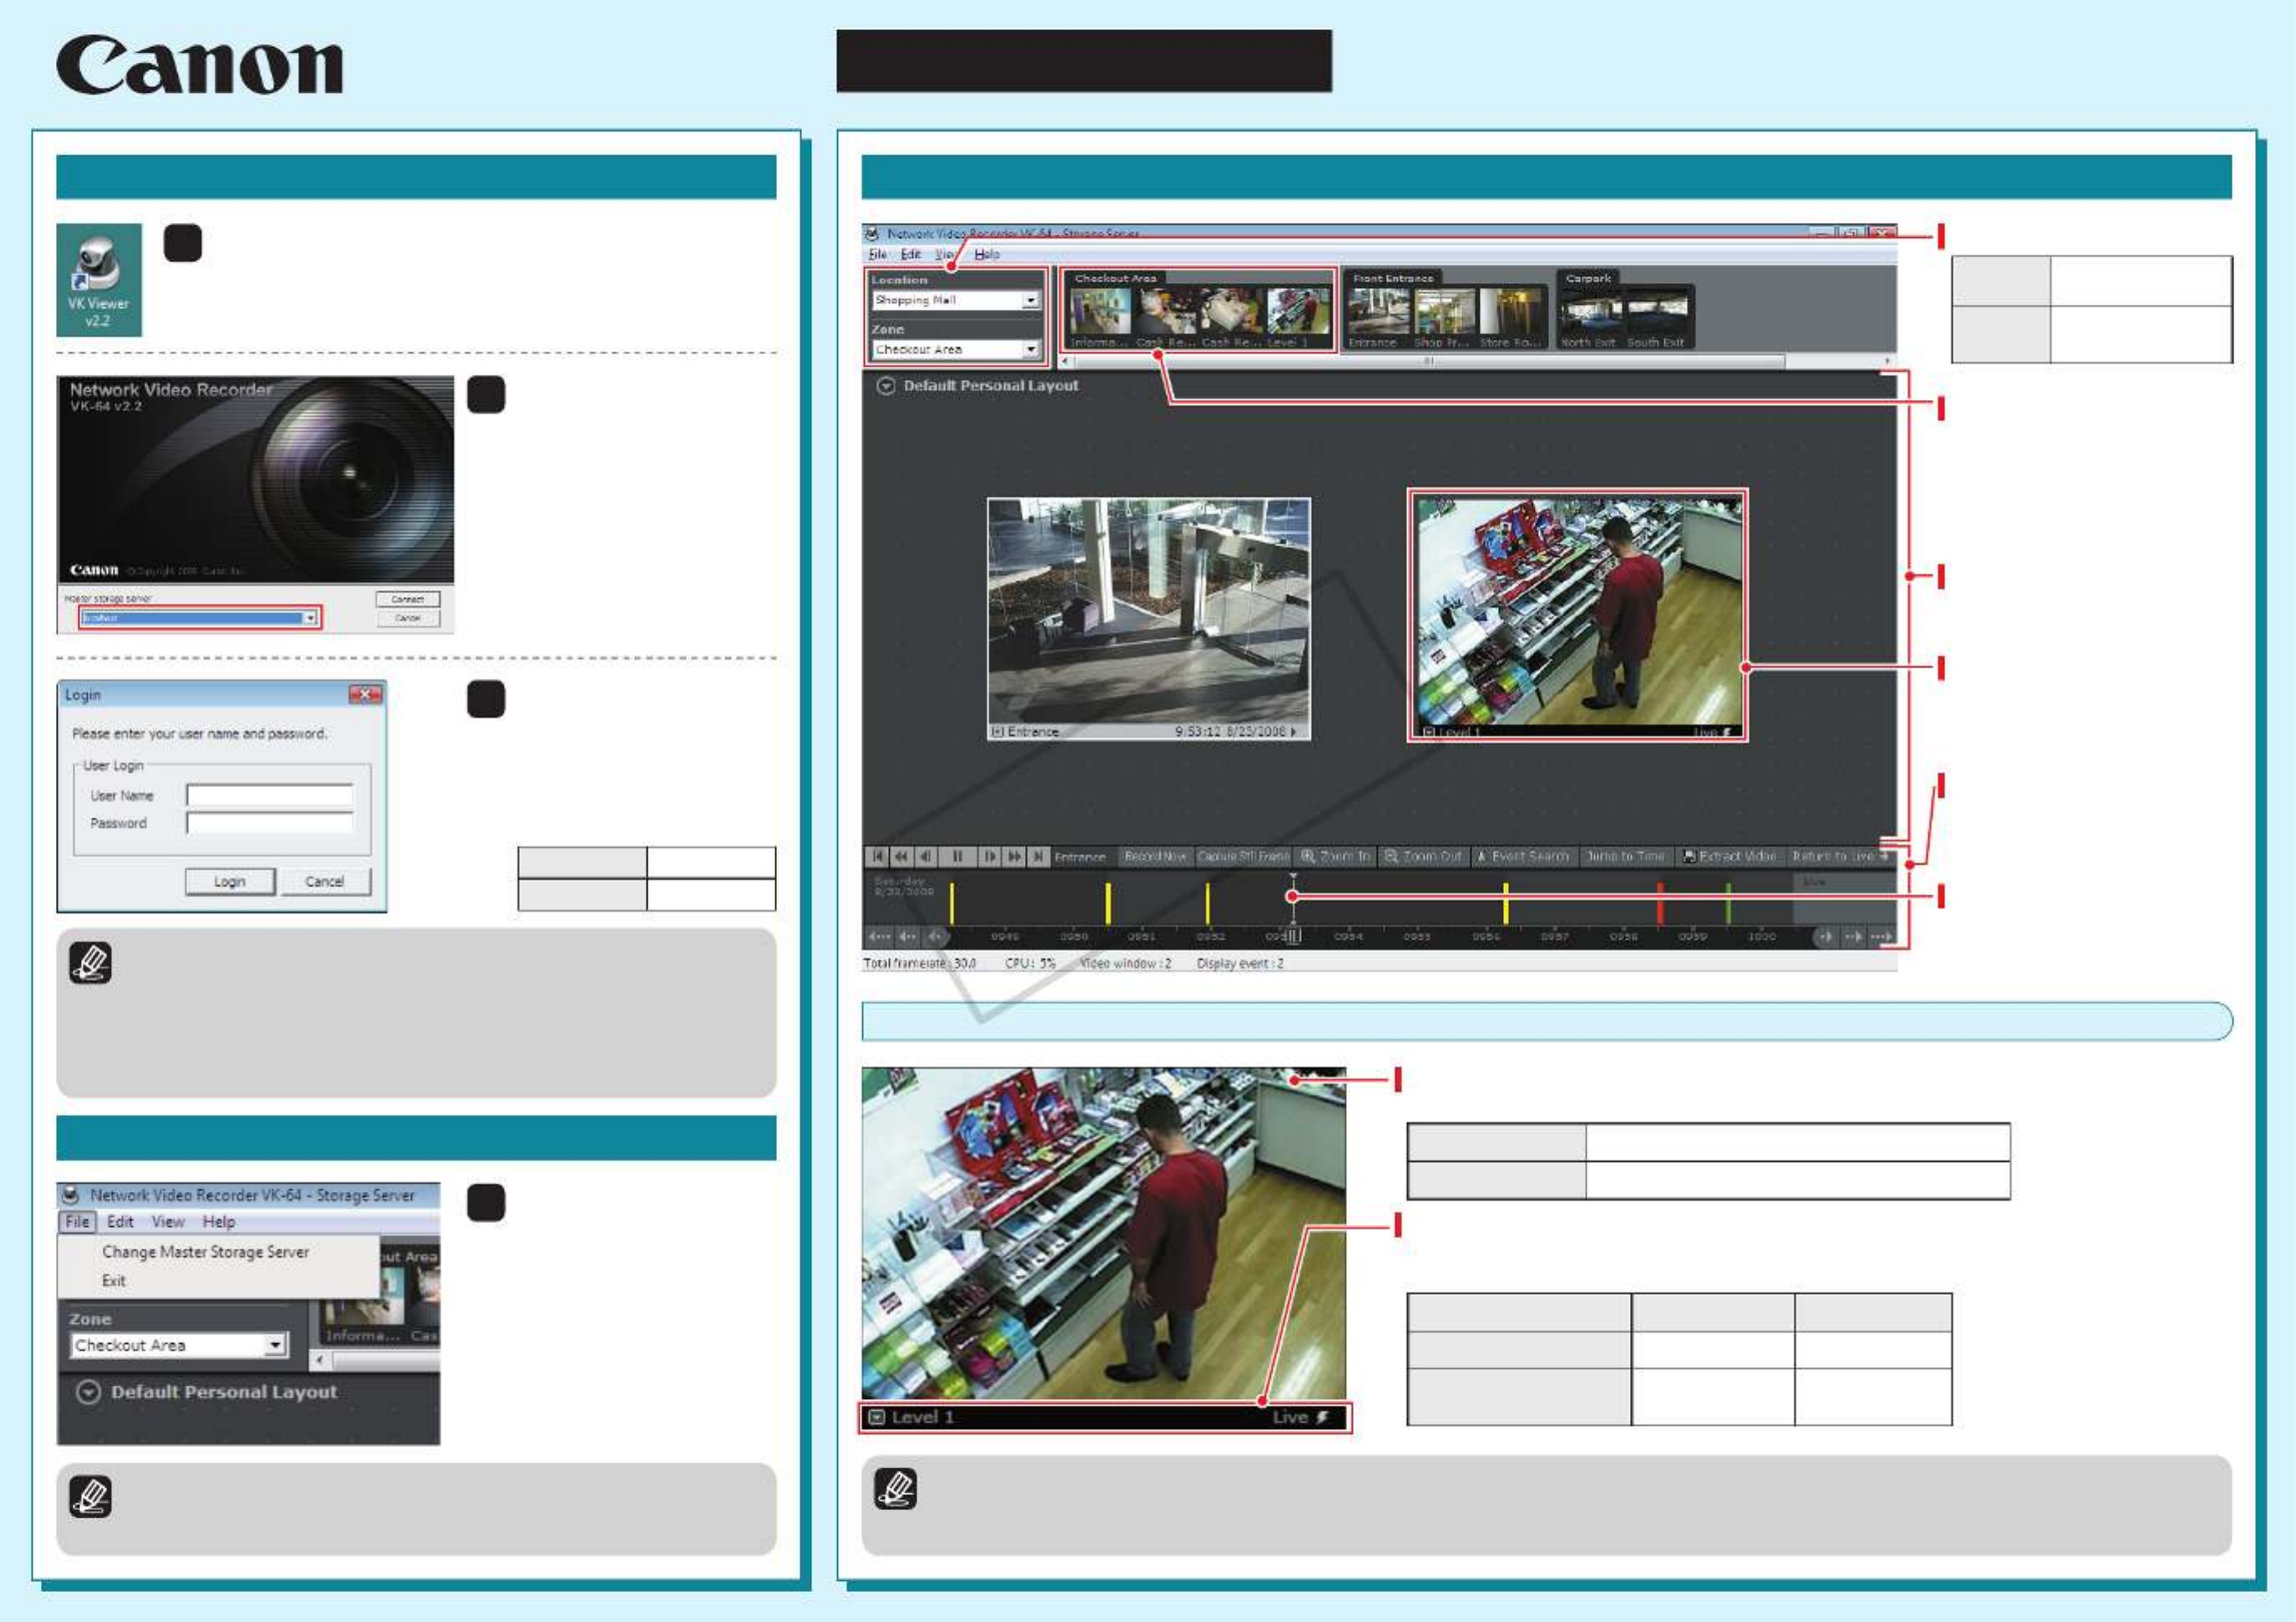
Task: Jump to first frame button in playback bar
Action: pyautogui.click(x=878, y=857)
